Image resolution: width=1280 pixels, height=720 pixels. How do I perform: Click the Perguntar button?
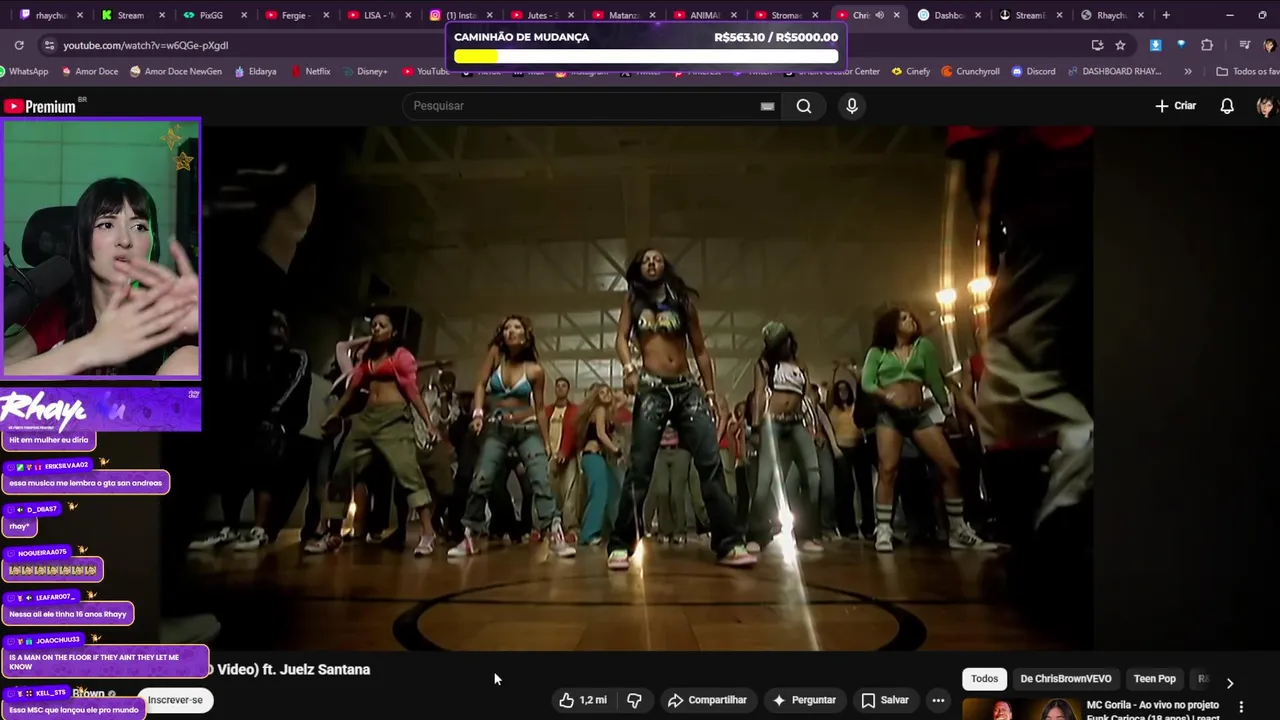[804, 700]
